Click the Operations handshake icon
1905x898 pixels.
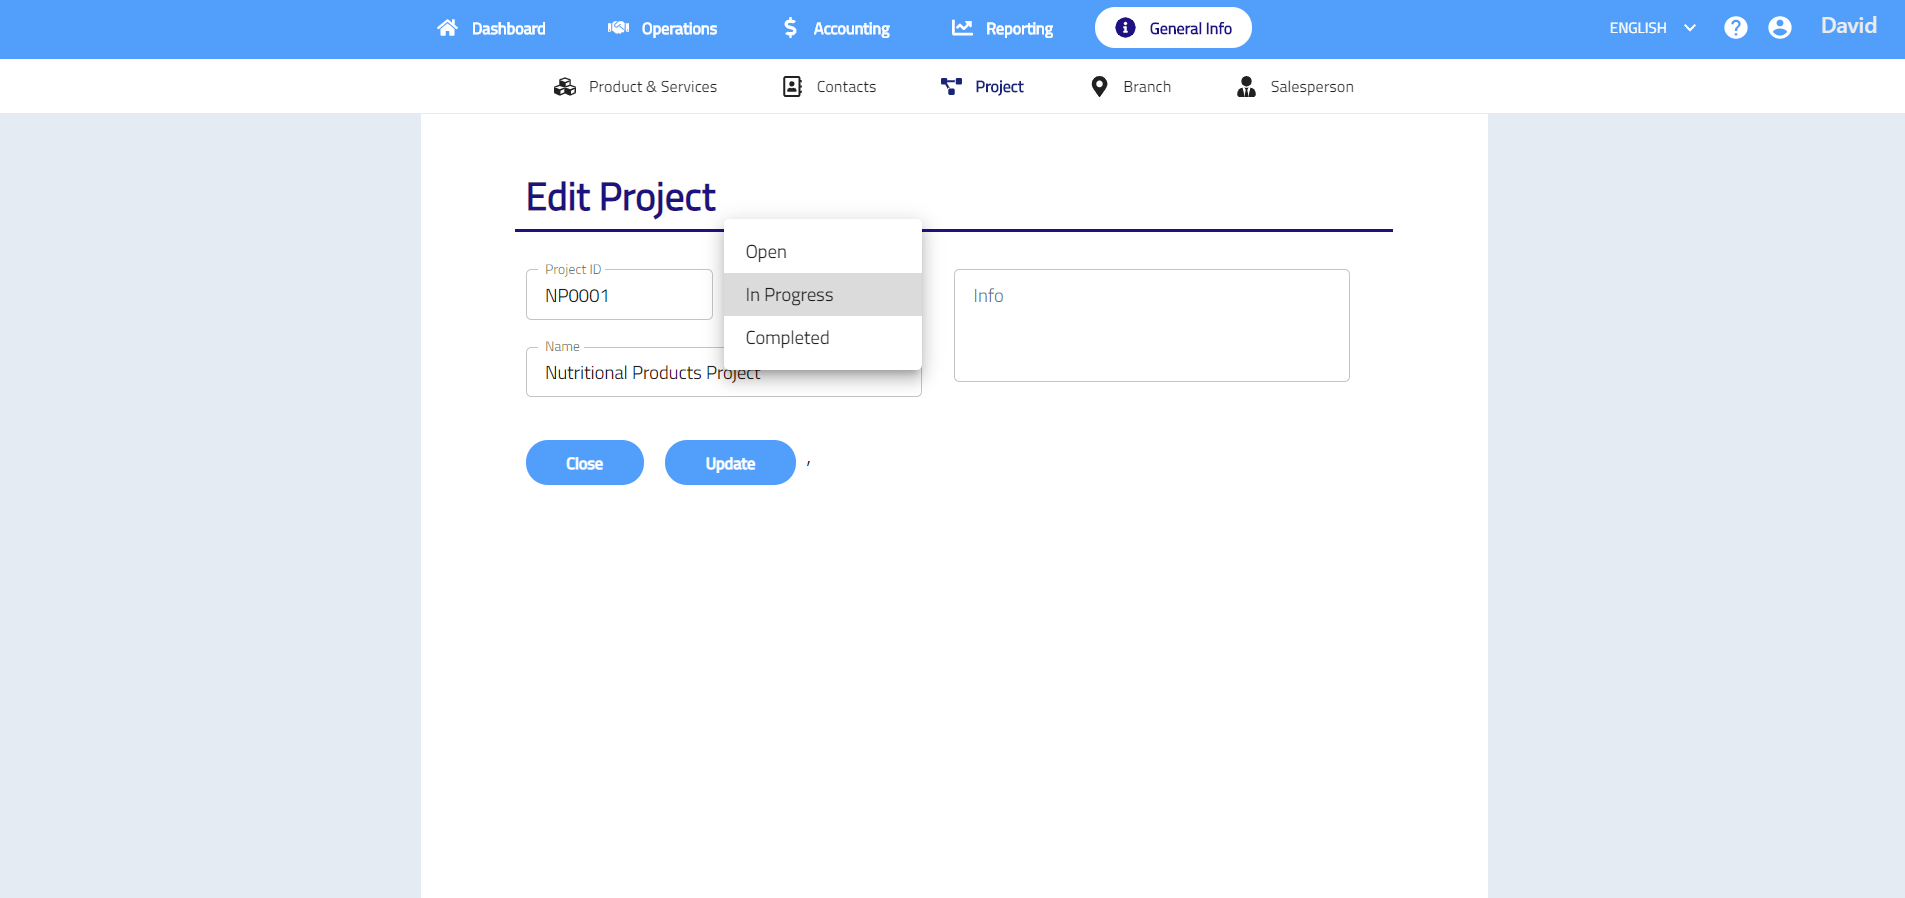[618, 28]
